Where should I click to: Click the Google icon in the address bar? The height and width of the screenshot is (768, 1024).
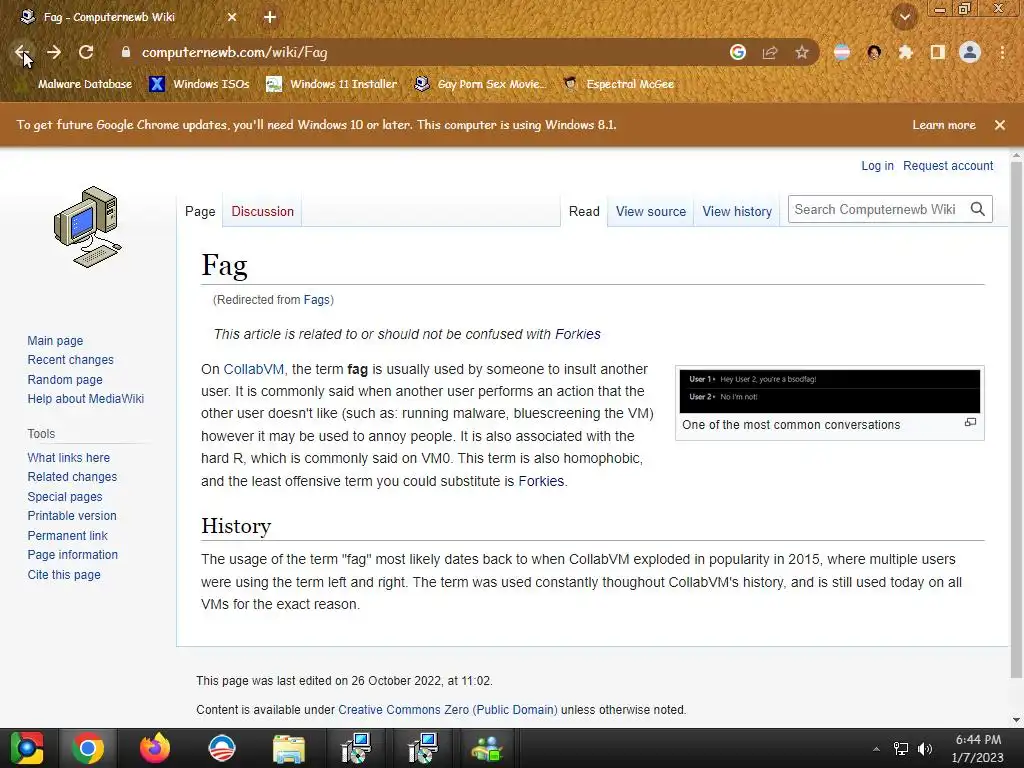tap(738, 52)
